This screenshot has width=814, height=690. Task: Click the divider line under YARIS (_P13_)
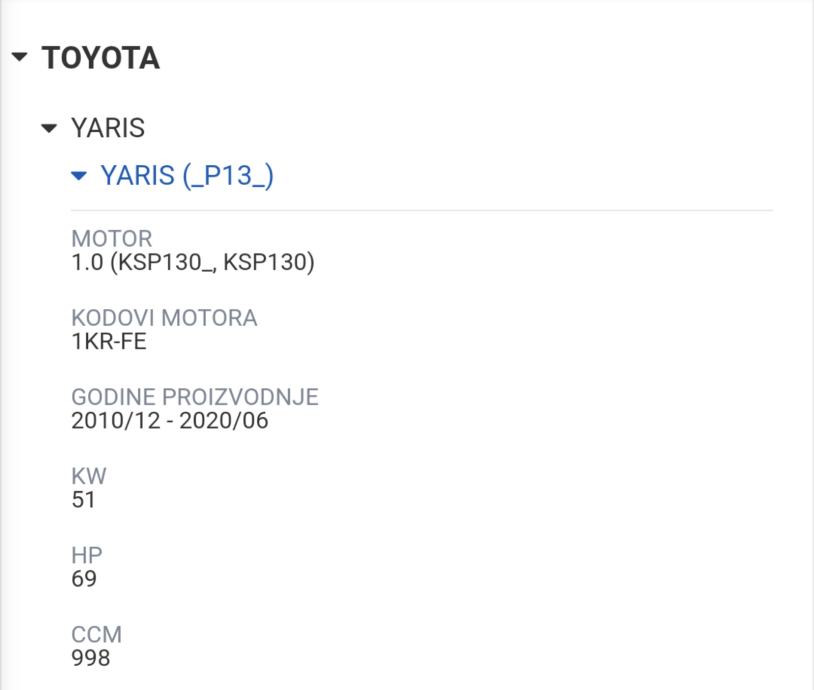tap(421, 211)
